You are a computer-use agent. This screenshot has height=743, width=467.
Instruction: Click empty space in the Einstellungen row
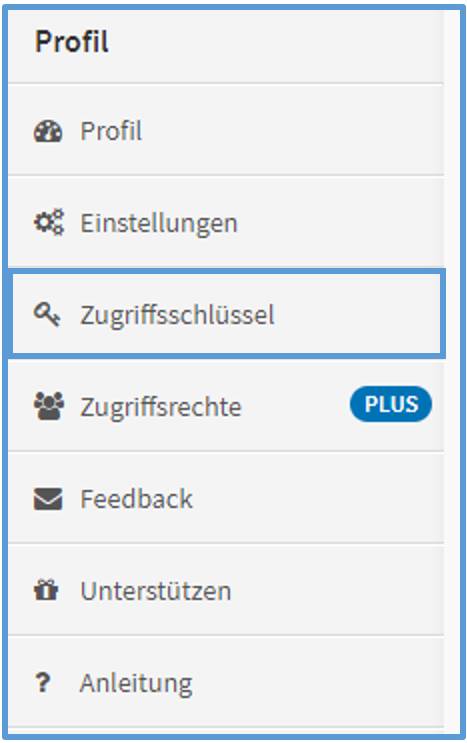[x=341, y=223]
